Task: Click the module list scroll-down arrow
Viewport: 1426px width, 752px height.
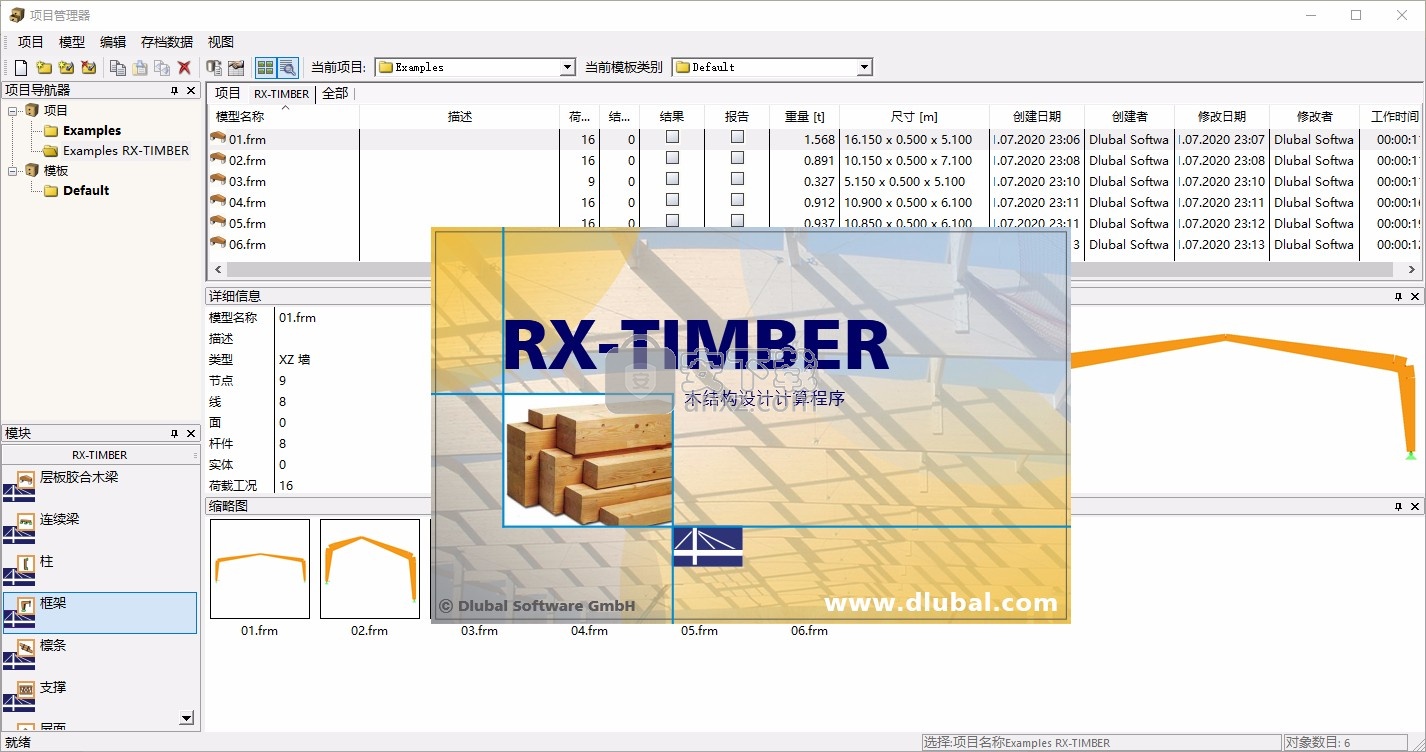Action: pyautogui.click(x=187, y=718)
